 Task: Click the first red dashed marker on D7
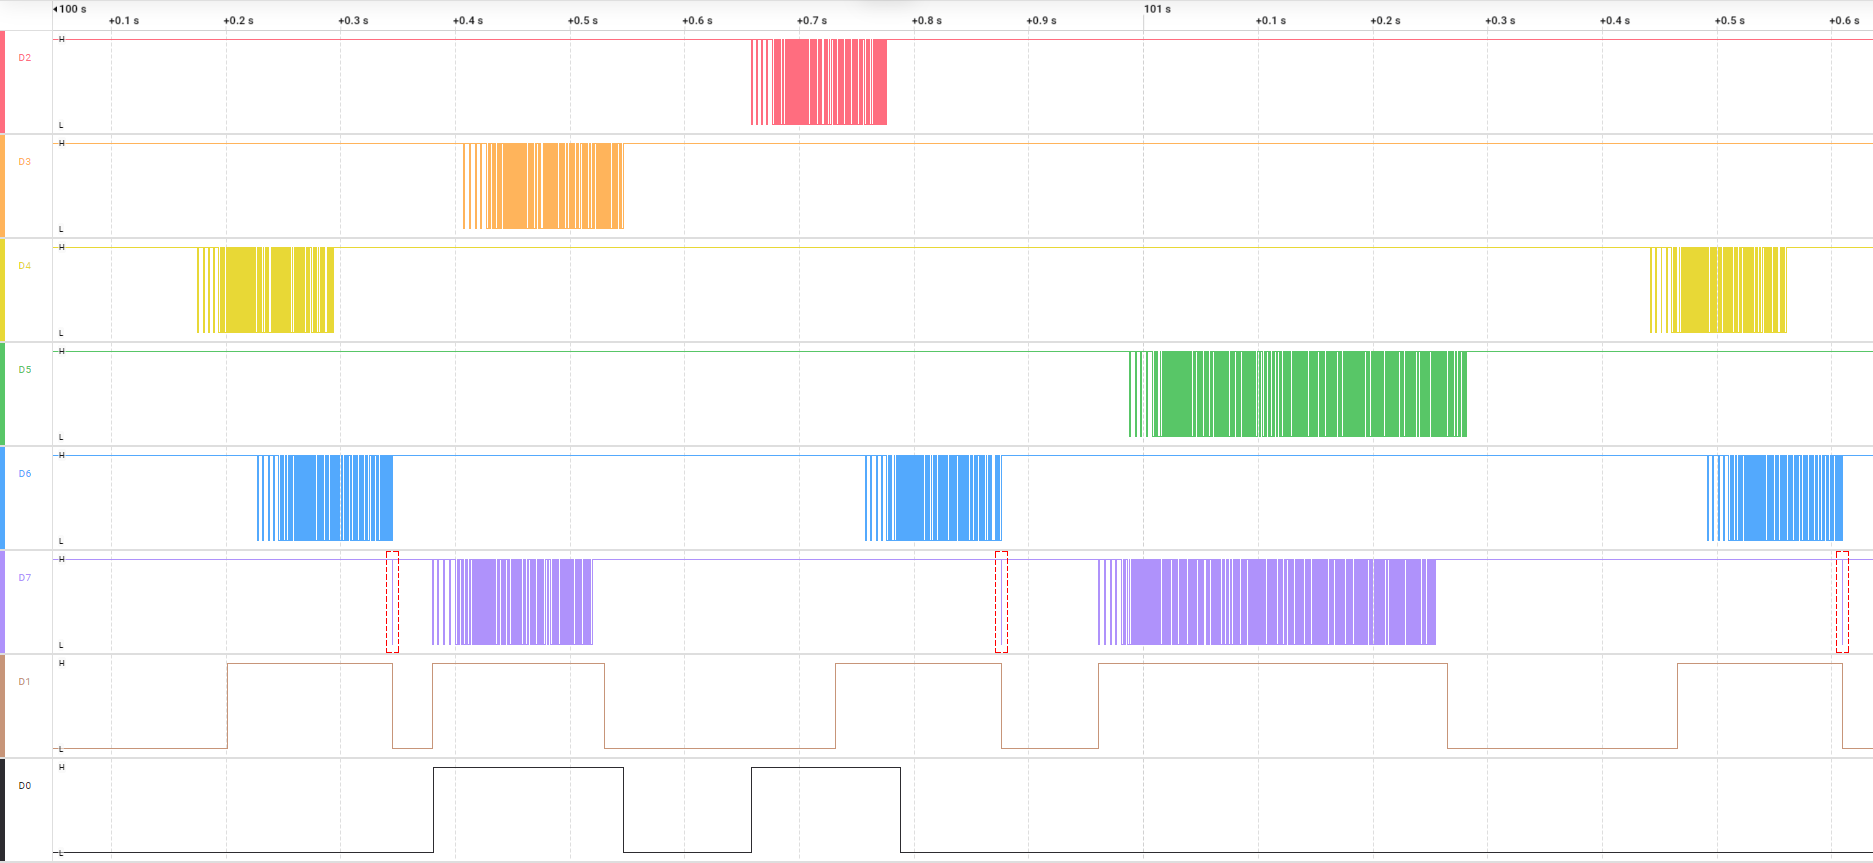(392, 602)
